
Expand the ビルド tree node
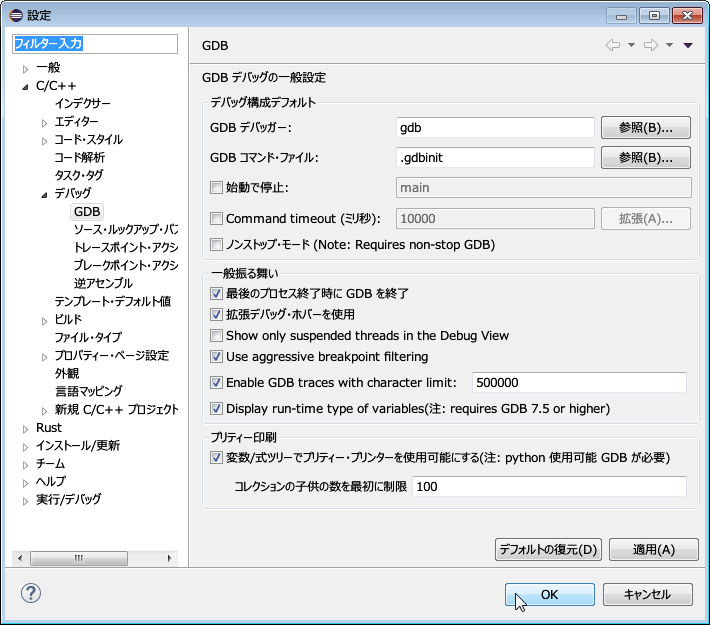click(x=44, y=321)
